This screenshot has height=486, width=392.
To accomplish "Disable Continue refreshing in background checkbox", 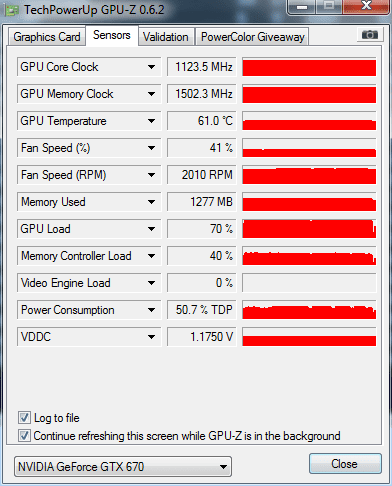I will pyautogui.click(x=24, y=436).
